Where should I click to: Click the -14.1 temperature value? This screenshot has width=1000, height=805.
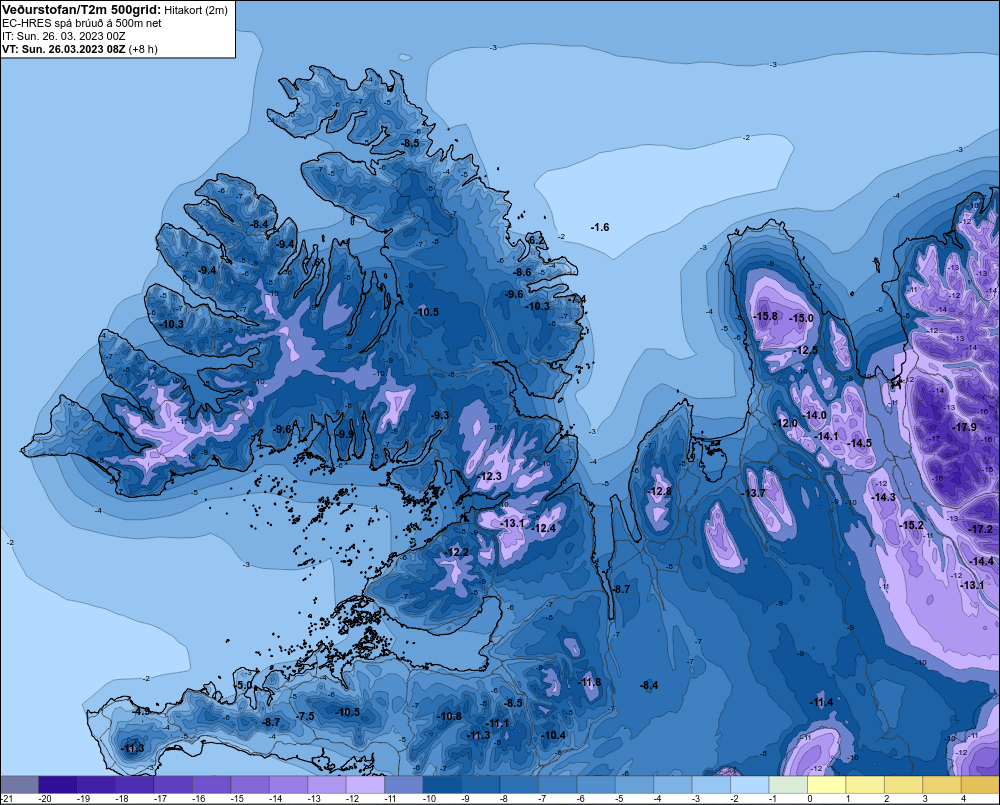pyautogui.click(x=827, y=436)
